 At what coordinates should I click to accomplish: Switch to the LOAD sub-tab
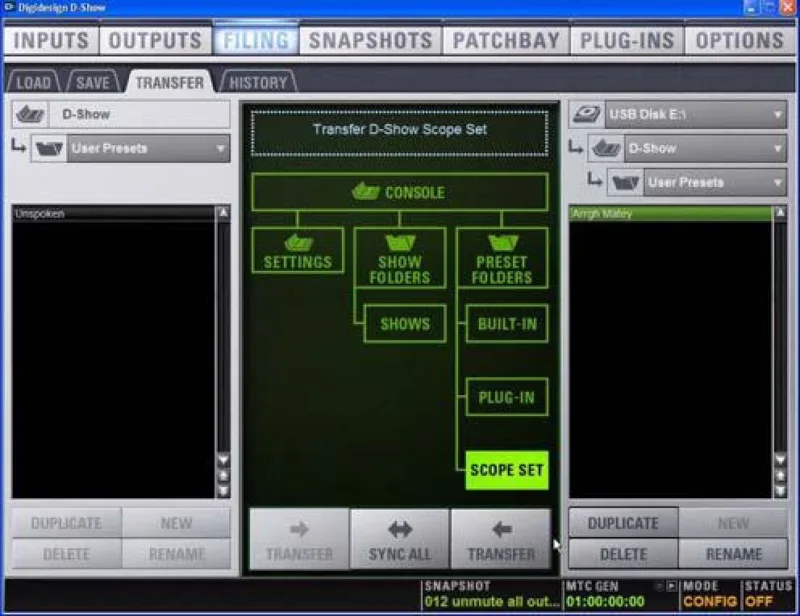pyautogui.click(x=34, y=82)
